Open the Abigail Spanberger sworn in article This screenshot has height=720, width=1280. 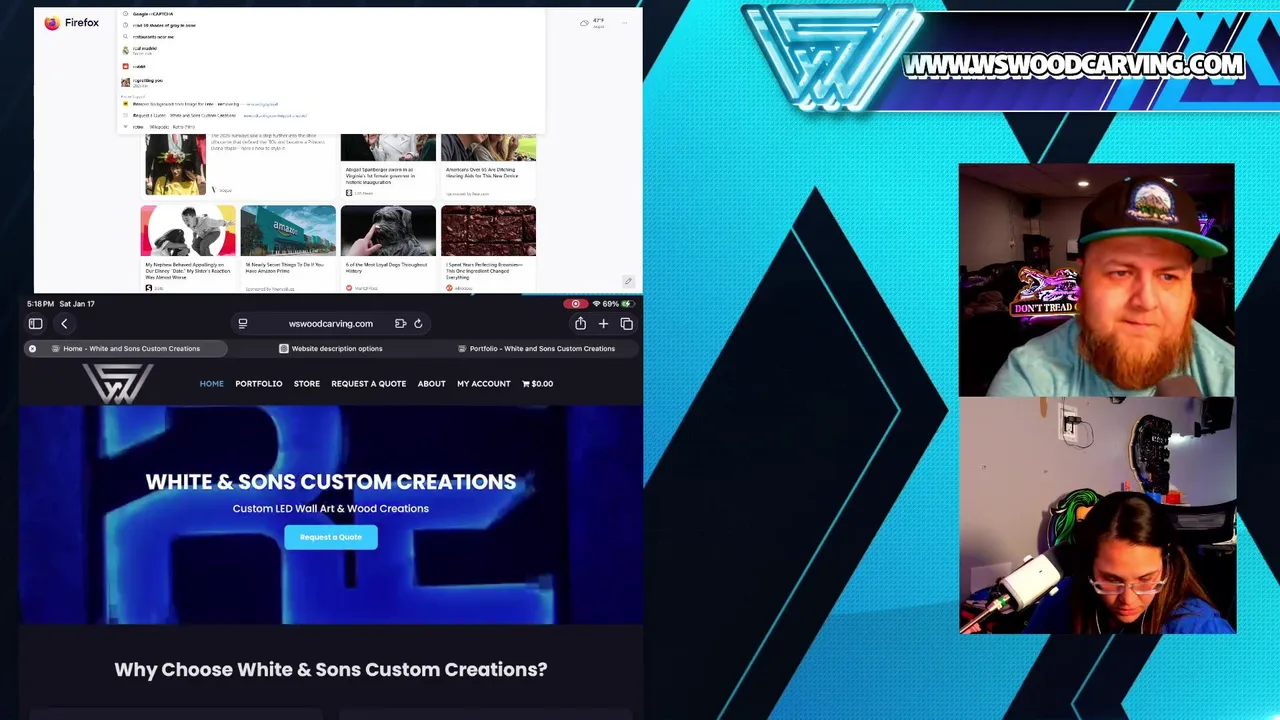click(388, 165)
